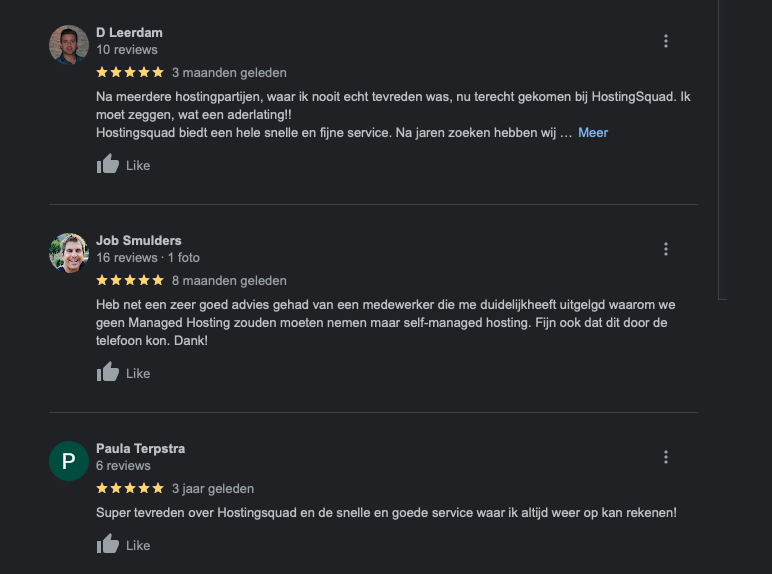The height and width of the screenshot is (574, 772).
Task: Expand D Leerdam's review with the Meer link
Action: pos(592,132)
